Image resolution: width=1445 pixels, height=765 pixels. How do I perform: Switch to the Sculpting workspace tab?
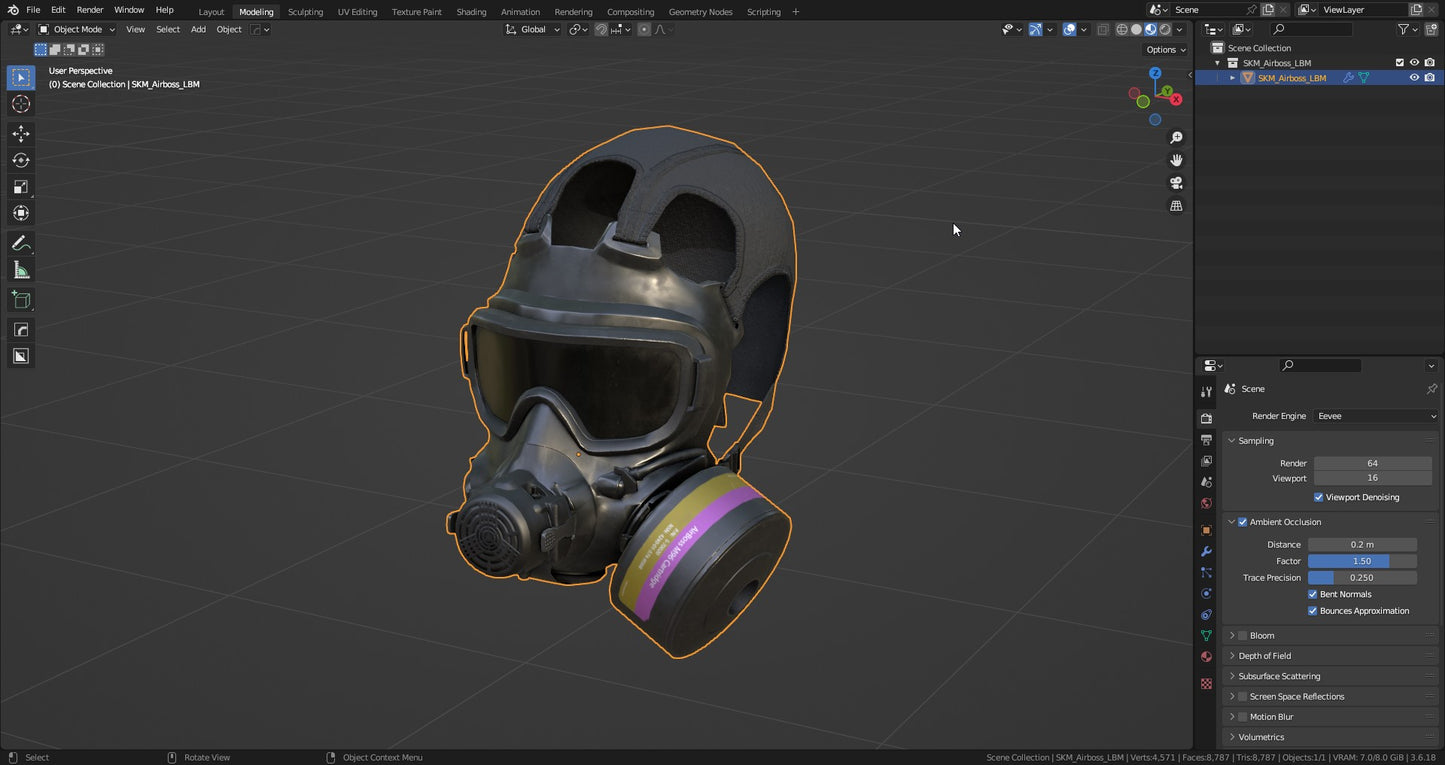click(305, 11)
